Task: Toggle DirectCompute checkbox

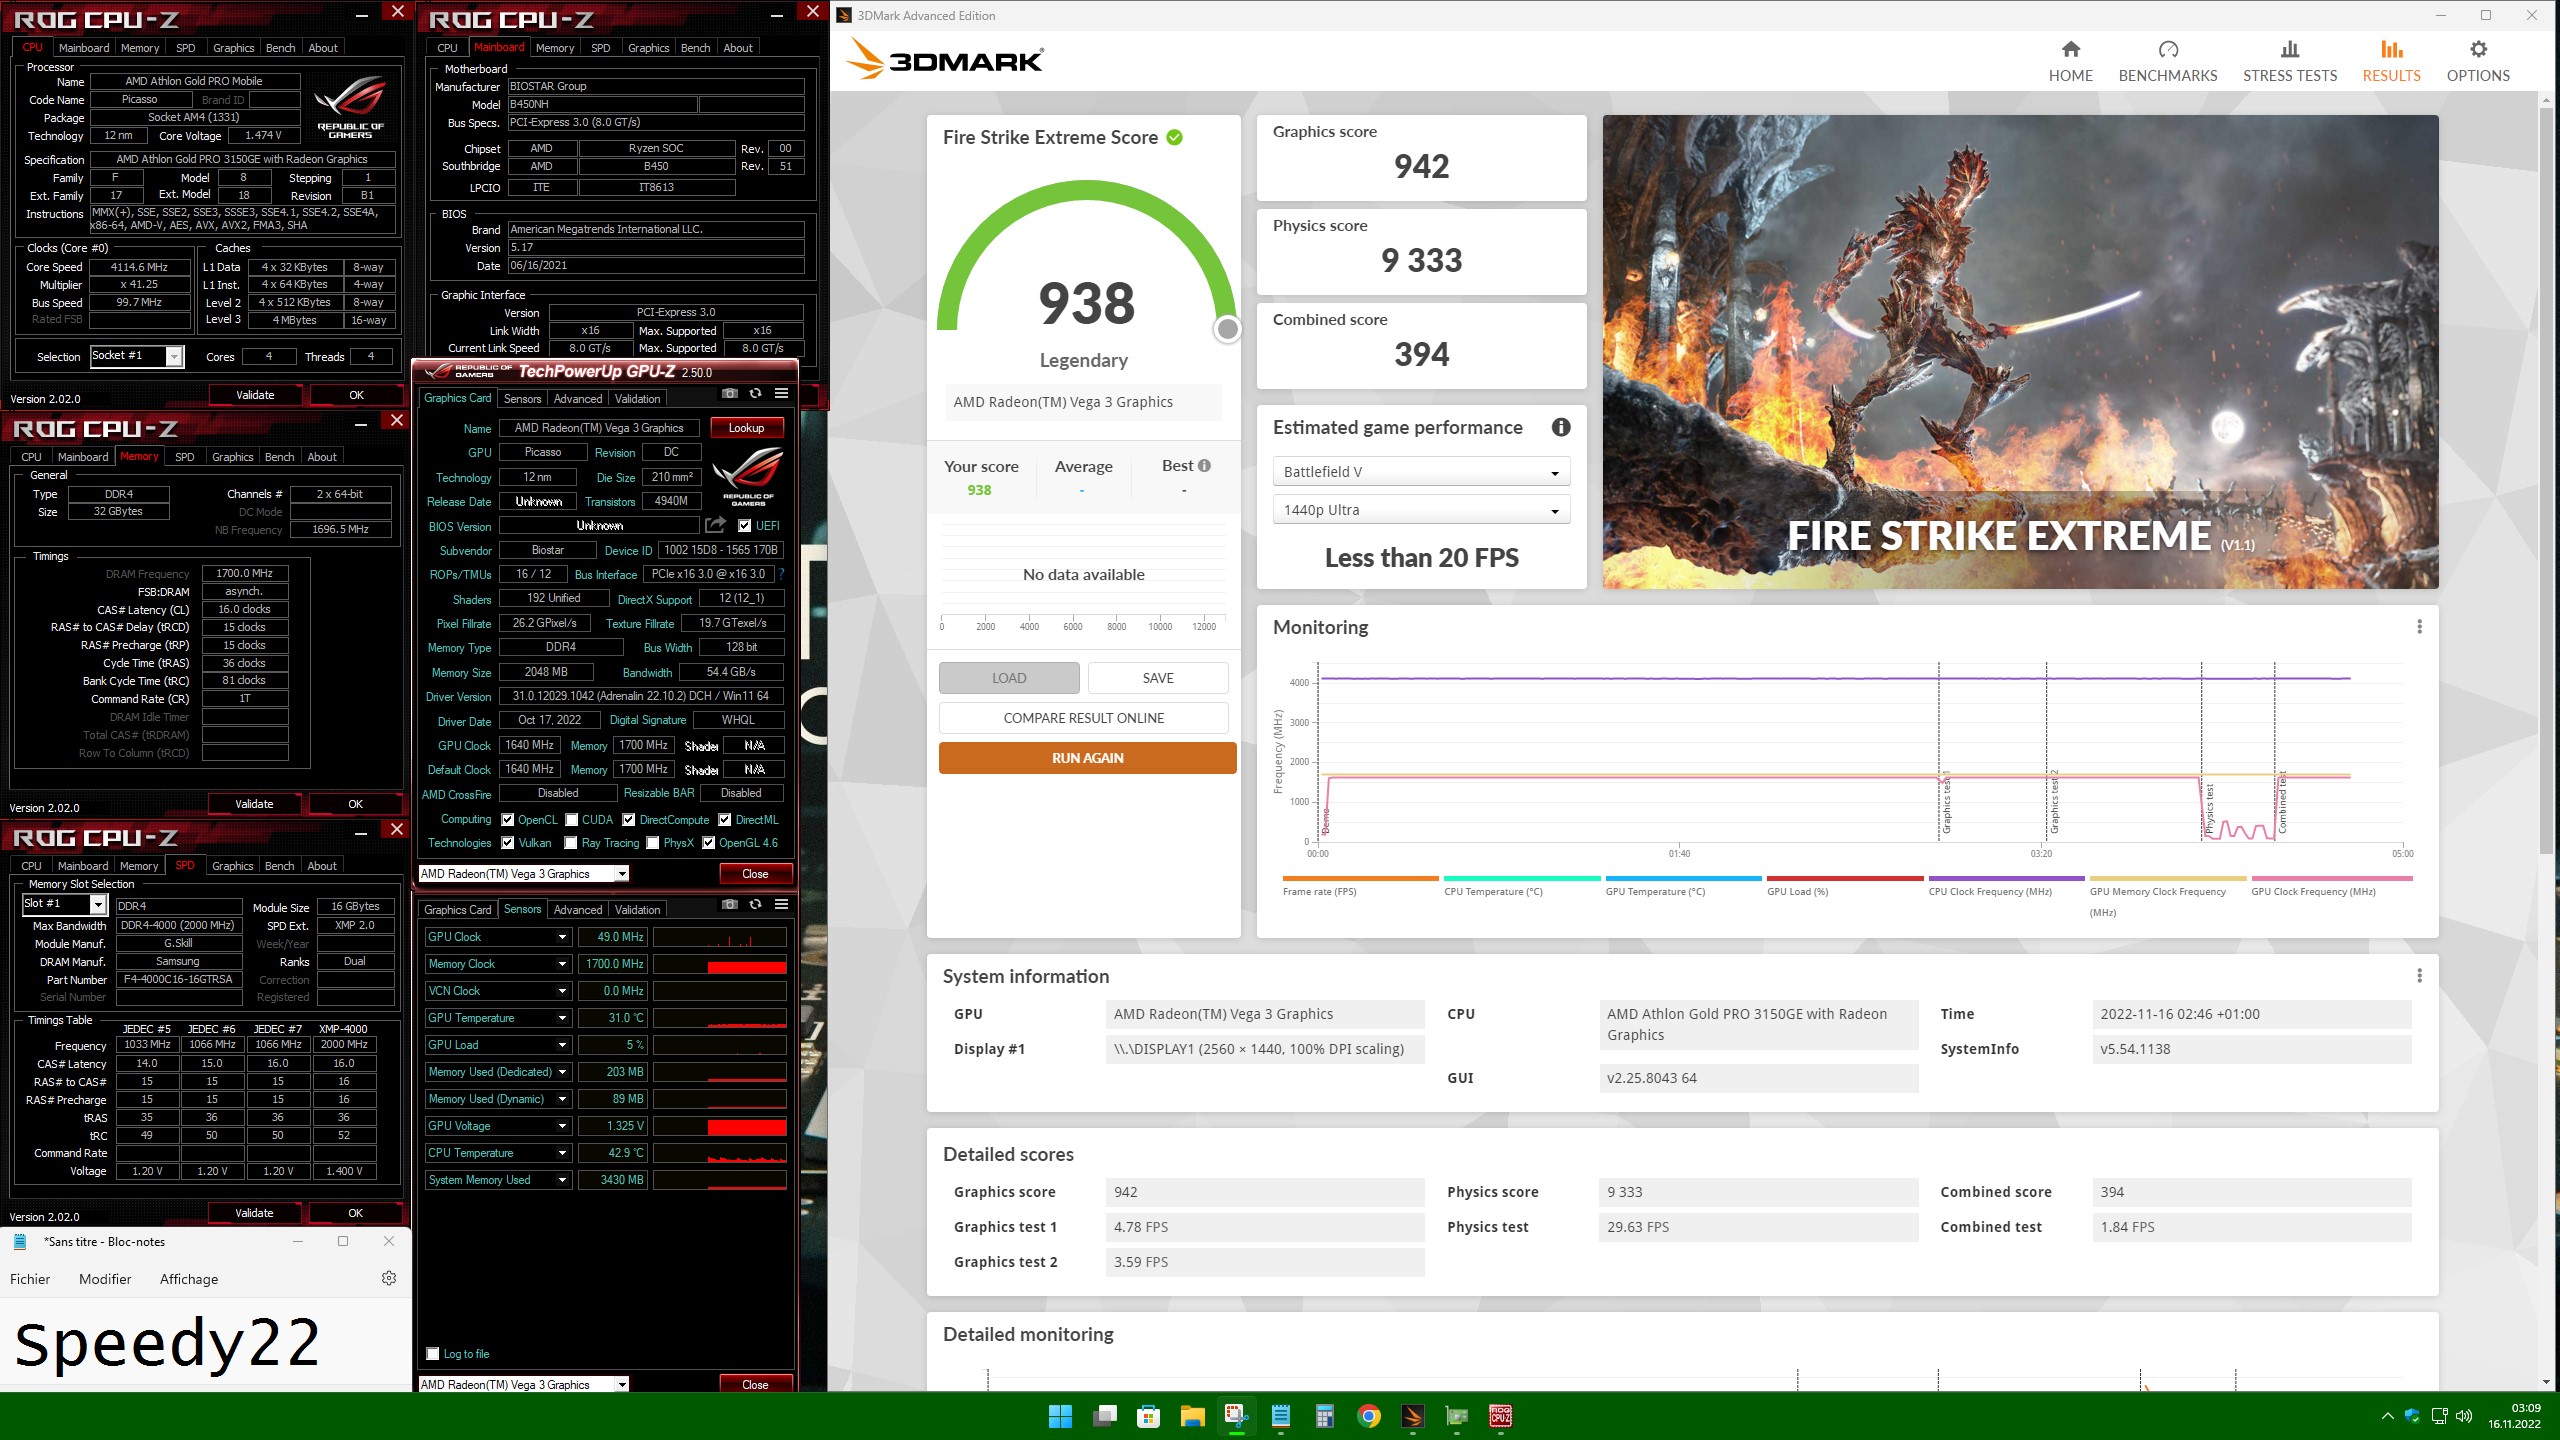Action: click(x=629, y=820)
